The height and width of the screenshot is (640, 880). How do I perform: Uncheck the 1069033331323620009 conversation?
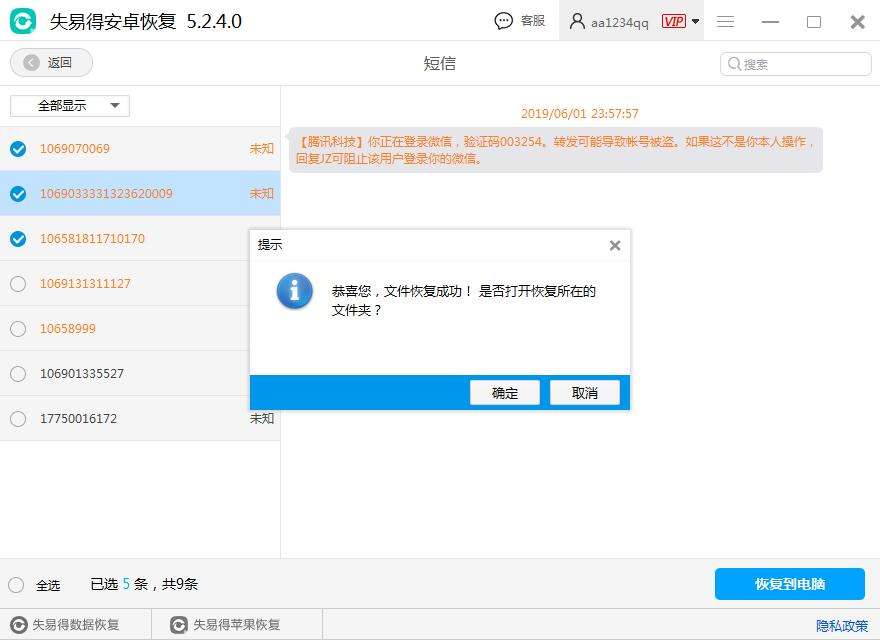18,194
